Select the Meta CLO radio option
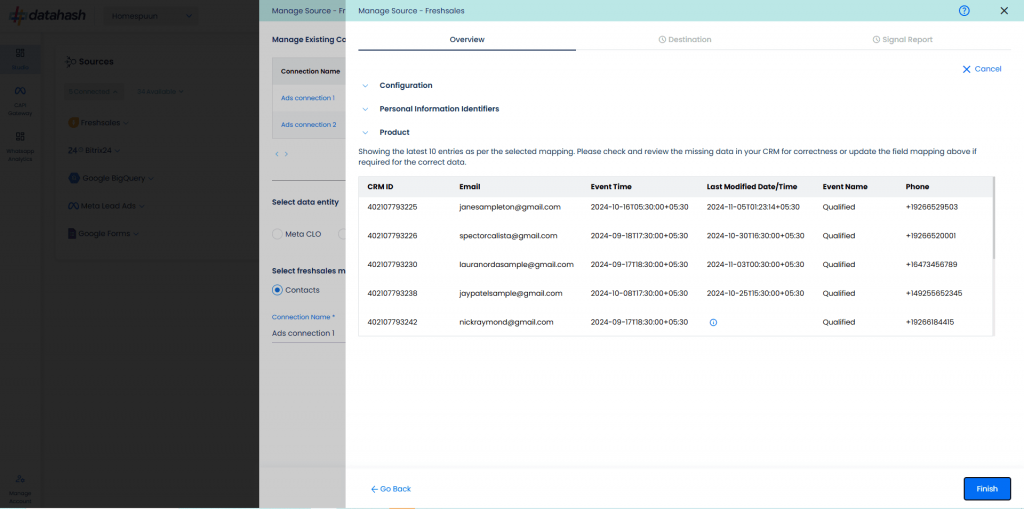 pyautogui.click(x=278, y=234)
